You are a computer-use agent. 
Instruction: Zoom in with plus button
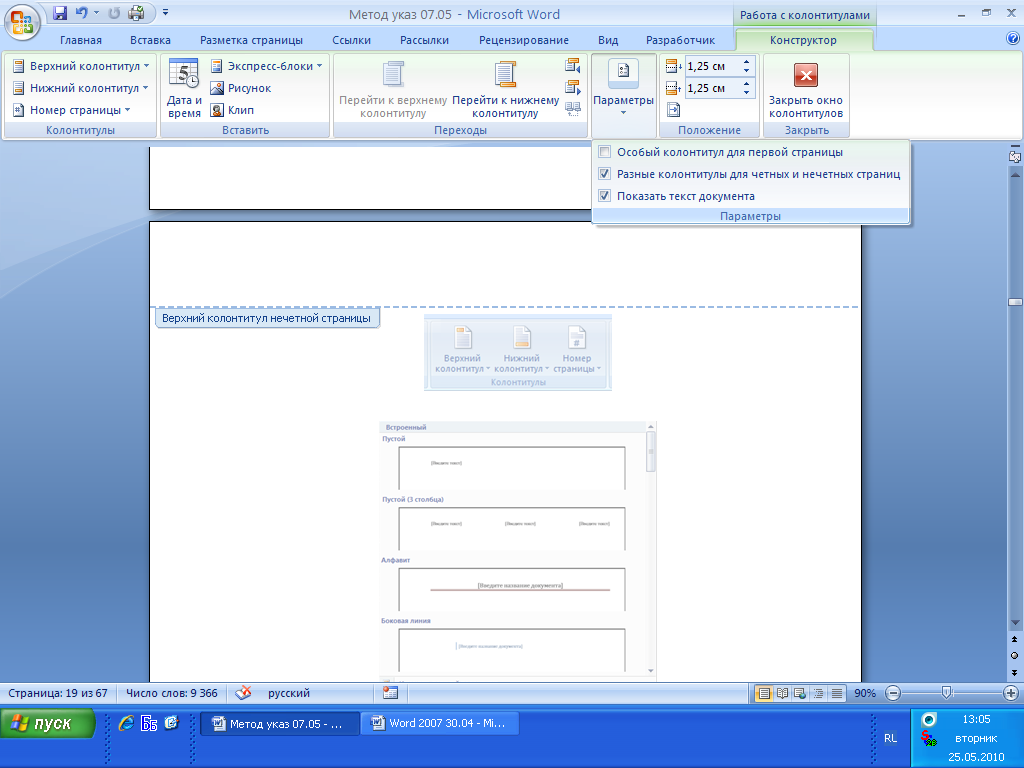1010,694
